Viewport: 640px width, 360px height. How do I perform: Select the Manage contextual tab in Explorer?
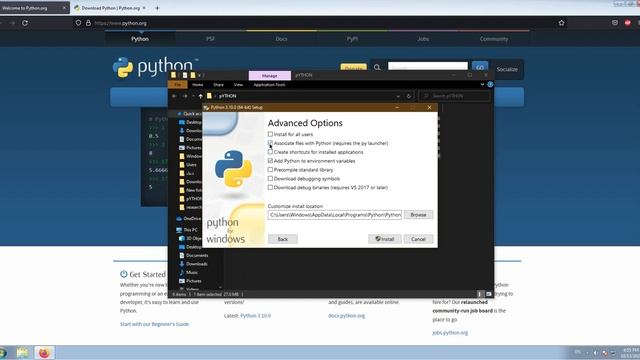pos(269,76)
